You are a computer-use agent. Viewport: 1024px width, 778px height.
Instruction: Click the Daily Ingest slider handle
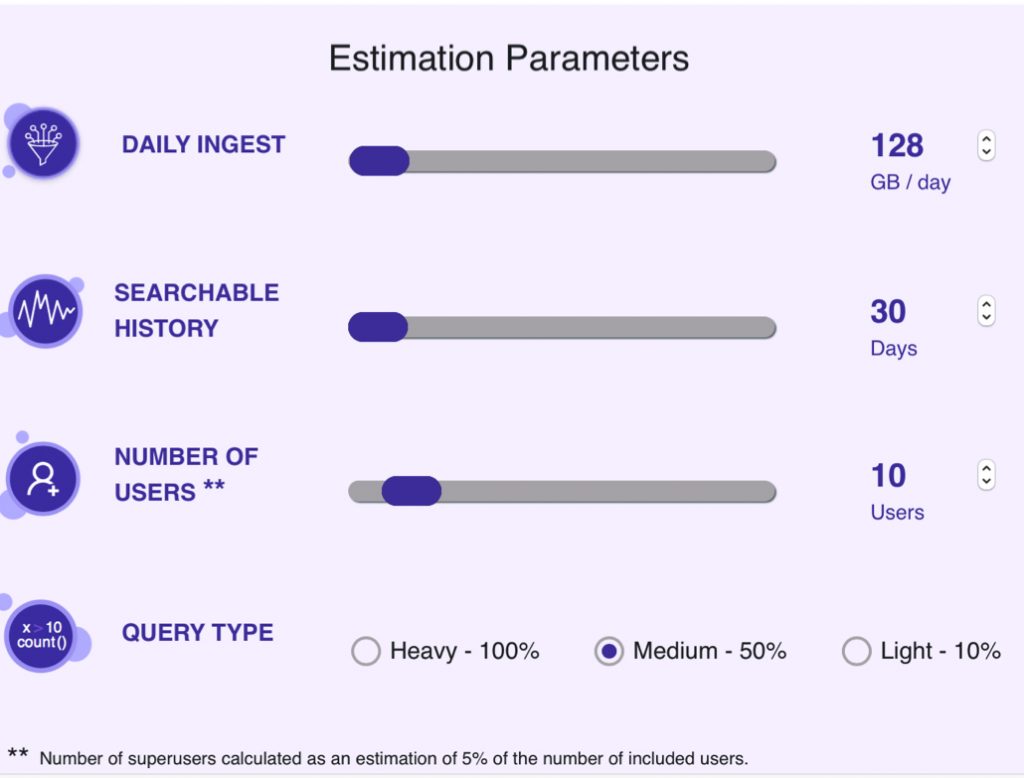[378, 159]
